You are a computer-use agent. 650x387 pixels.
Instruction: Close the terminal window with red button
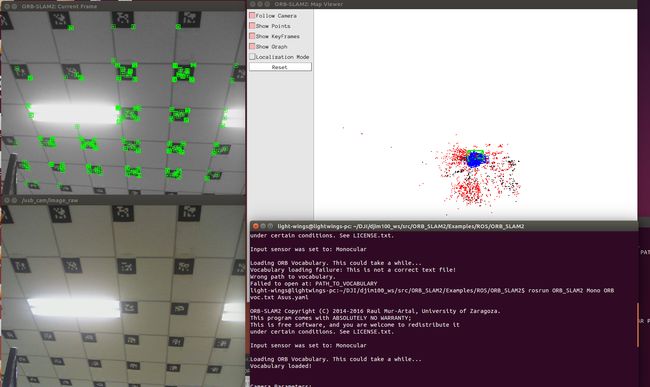click(x=255, y=226)
